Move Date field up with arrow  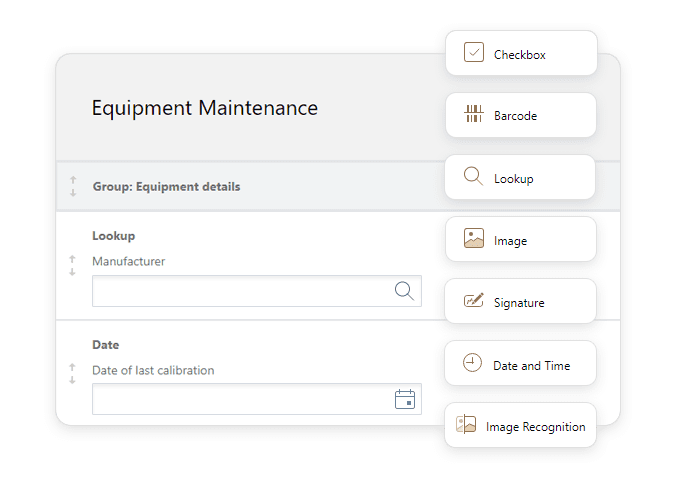[x=72, y=367]
